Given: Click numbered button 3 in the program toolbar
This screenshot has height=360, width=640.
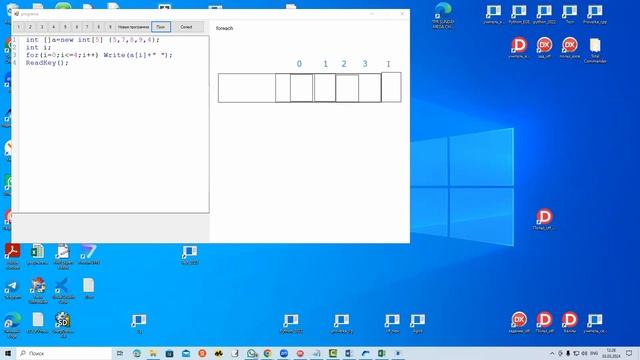Looking at the screenshot, I should 42,27.
